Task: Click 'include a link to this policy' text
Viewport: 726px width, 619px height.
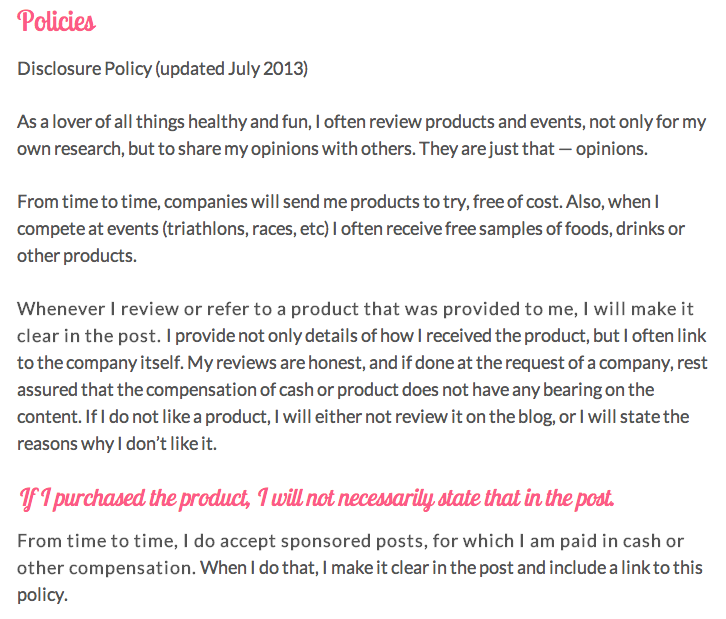Action: [x=360, y=581]
